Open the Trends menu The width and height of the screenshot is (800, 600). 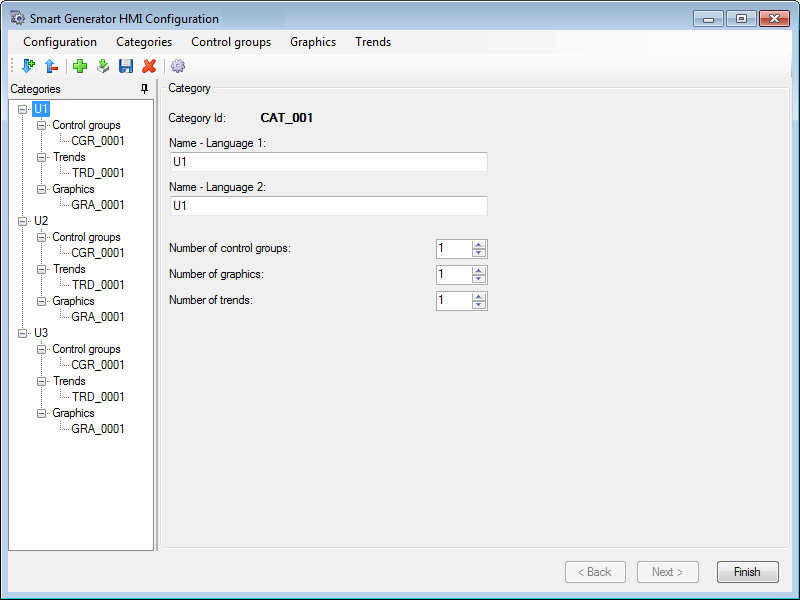(x=373, y=42)
